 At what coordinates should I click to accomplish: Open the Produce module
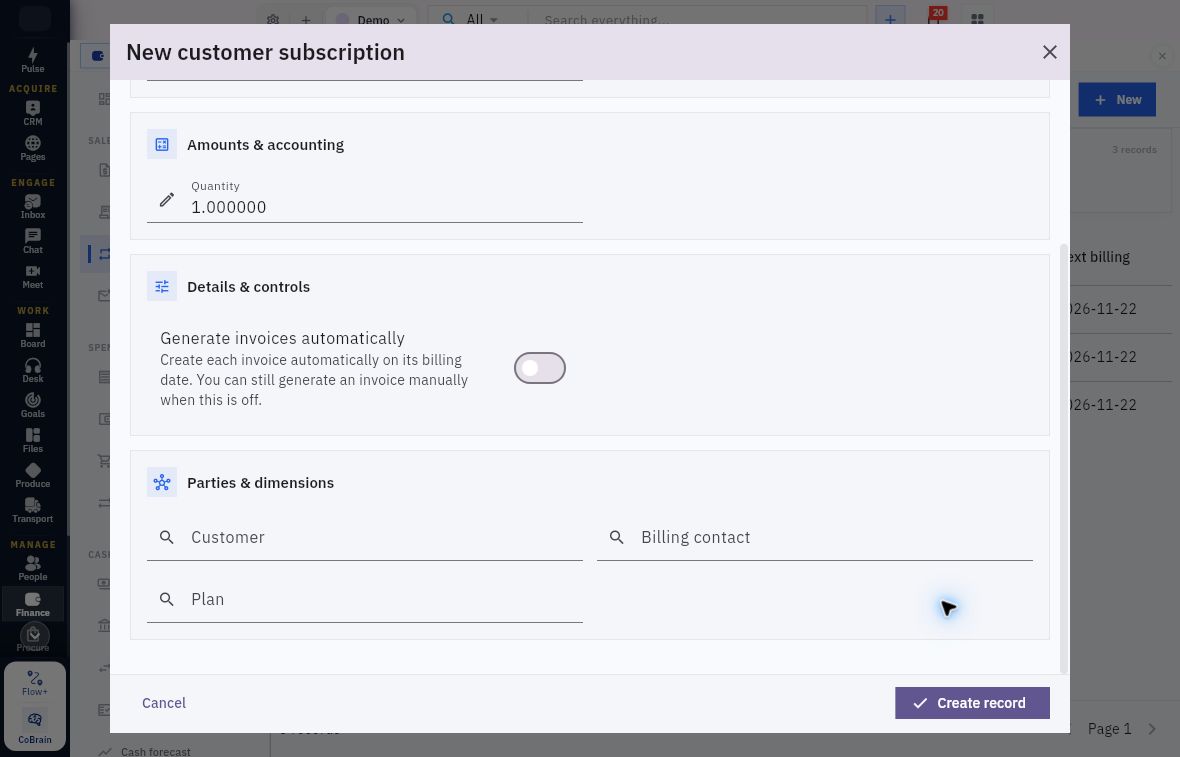(x=32, y=476)
